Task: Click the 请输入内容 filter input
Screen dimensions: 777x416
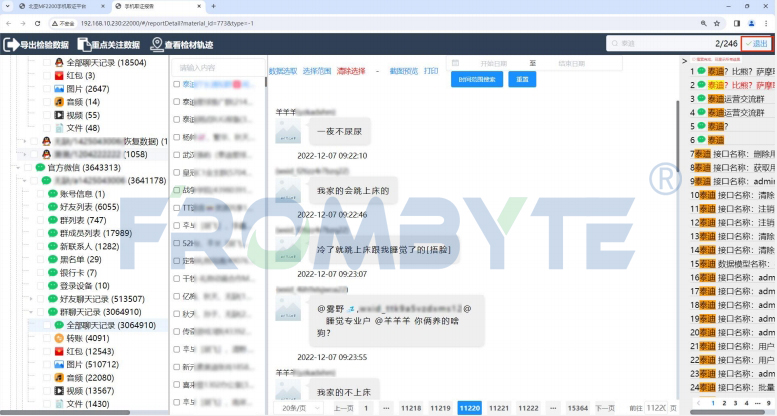Action: (218, 67)
